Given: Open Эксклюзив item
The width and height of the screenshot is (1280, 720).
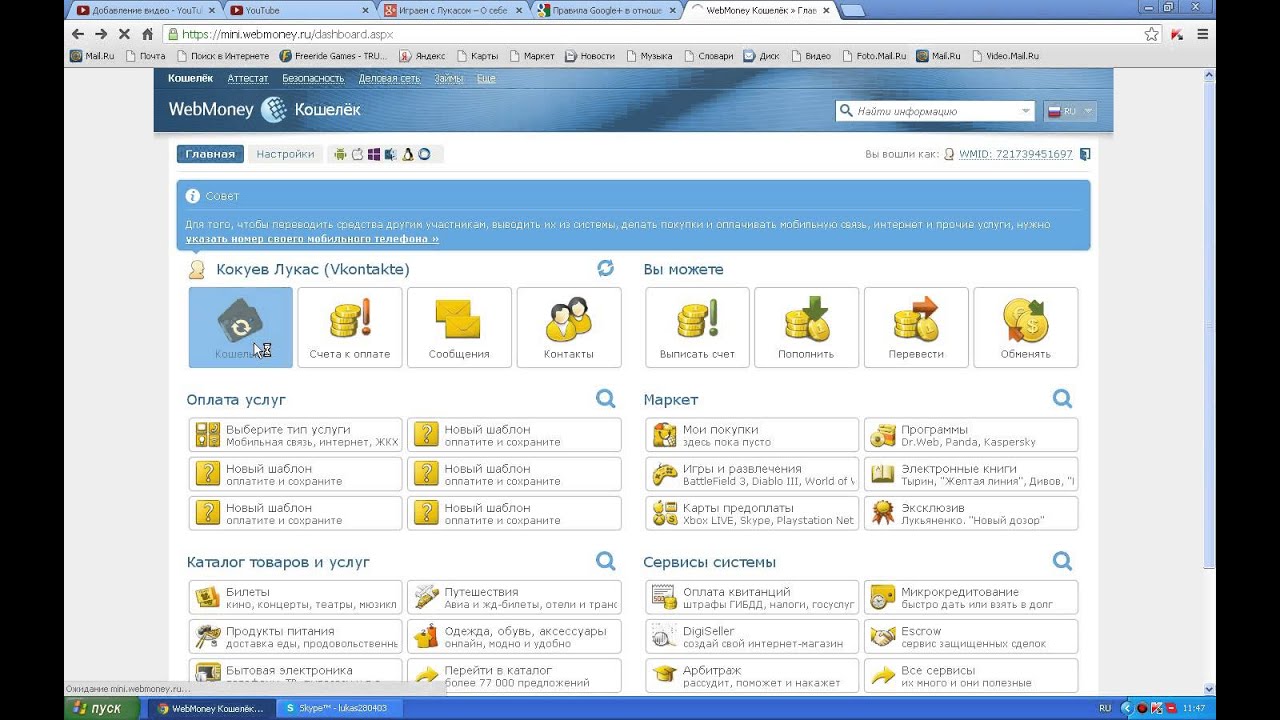Looking at the screenshot, I should click(x=971, y=513).
